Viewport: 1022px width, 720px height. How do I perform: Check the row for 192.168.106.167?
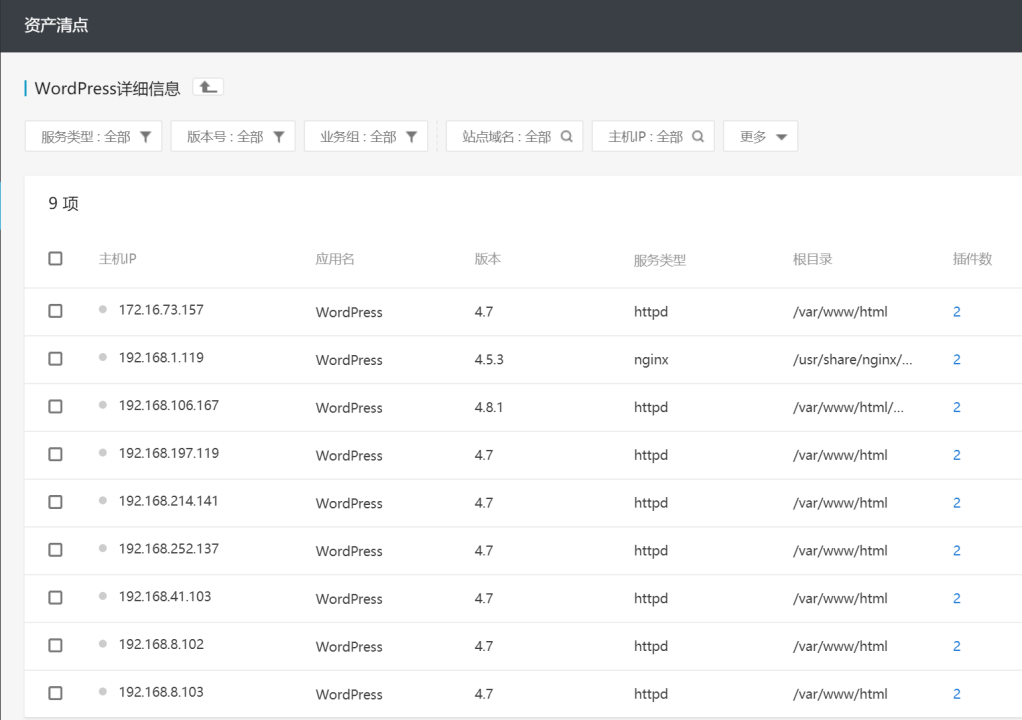[x=55, y=407]
